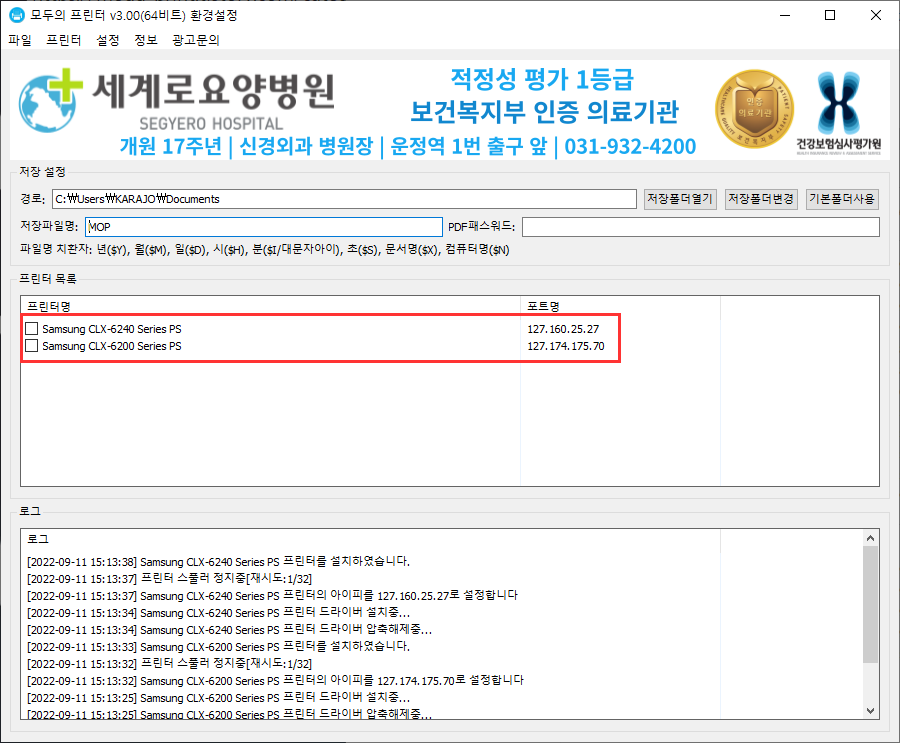Open the 프린터 menu
The height and width of the screenshot is (743, 900).
click(61, 41)
